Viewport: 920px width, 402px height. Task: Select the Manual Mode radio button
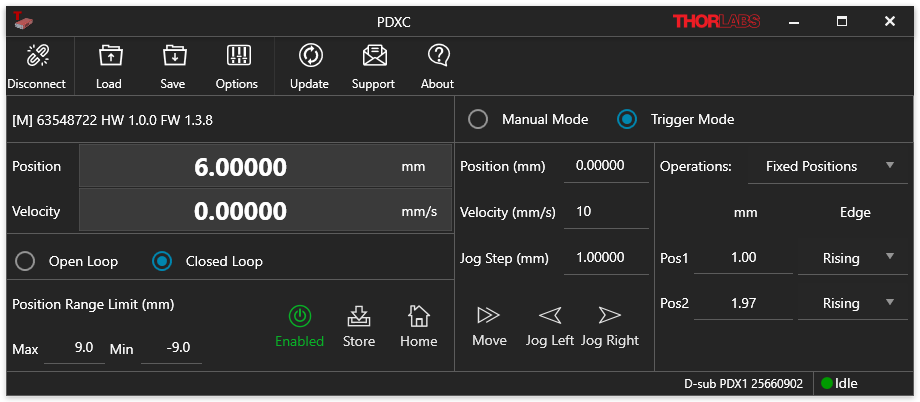point(479,120)
